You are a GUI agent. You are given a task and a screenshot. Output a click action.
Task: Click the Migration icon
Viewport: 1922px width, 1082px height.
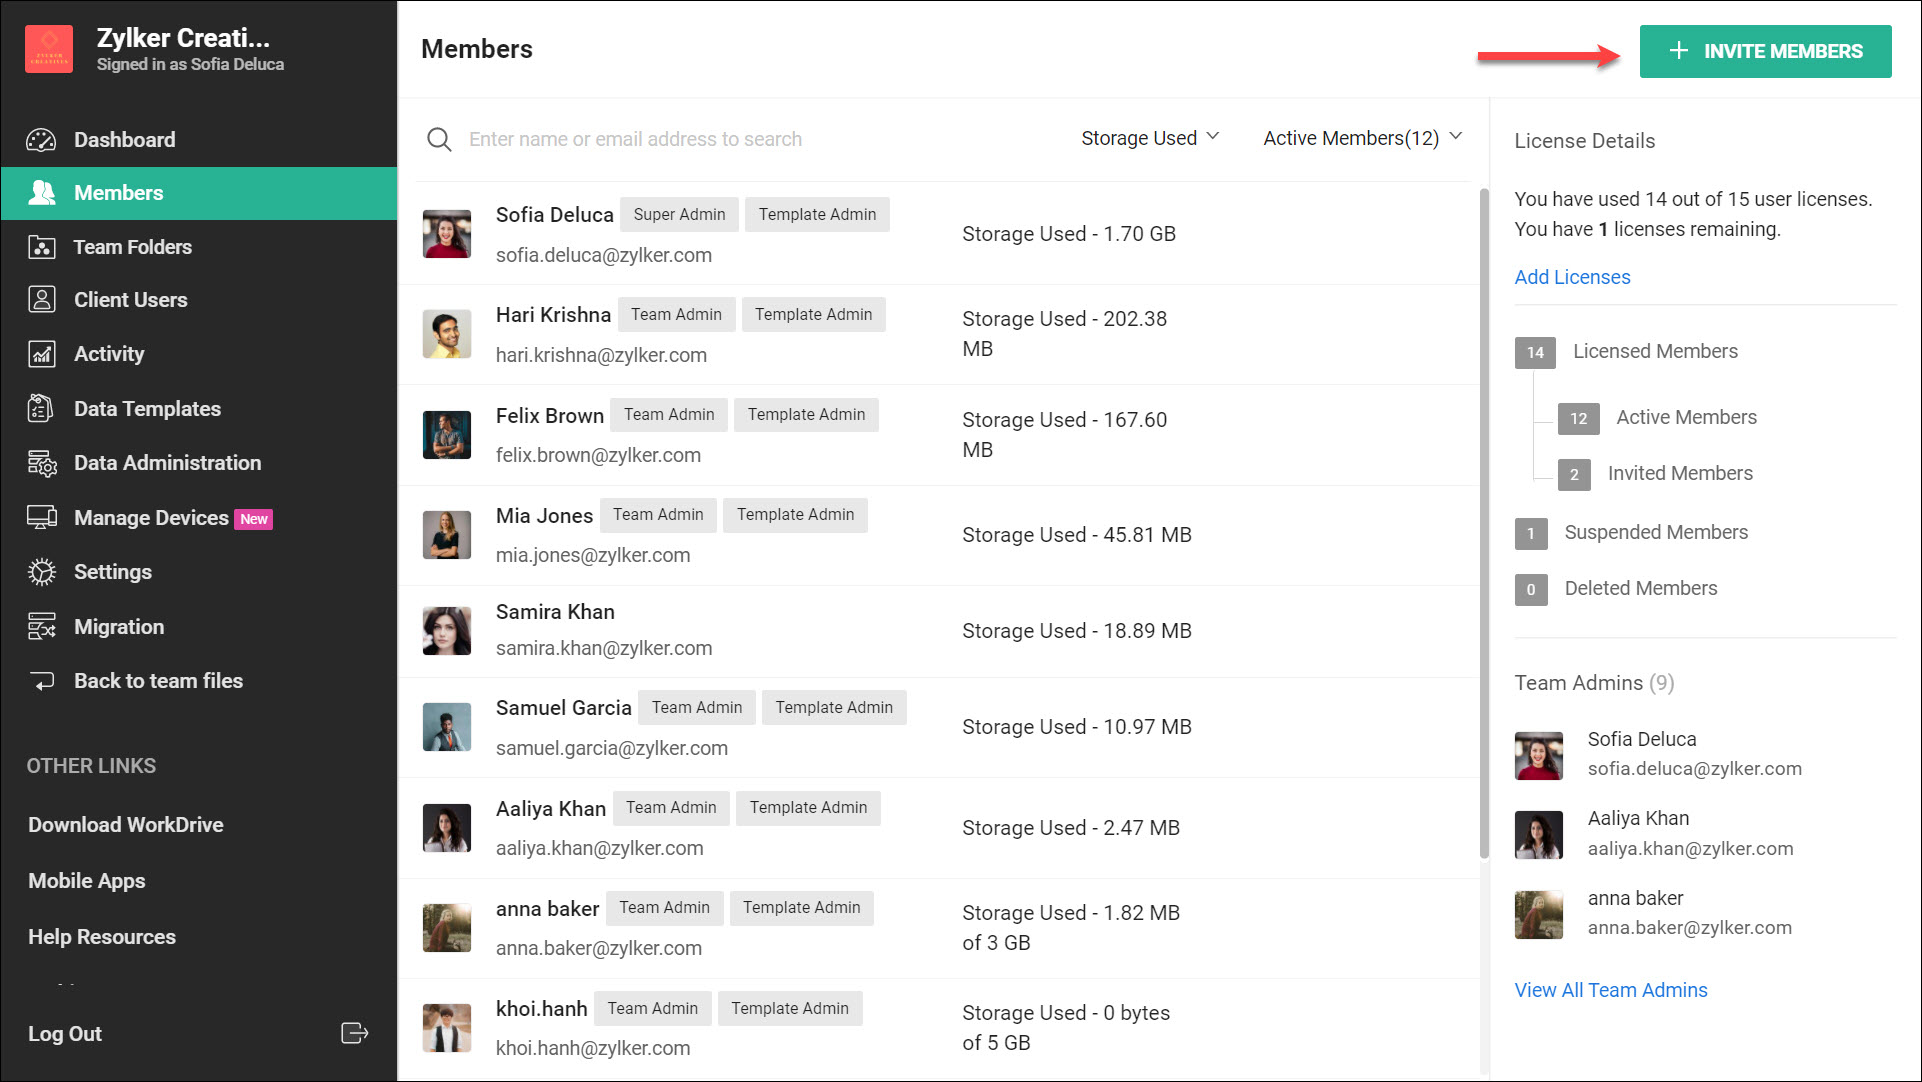point(41,627)
